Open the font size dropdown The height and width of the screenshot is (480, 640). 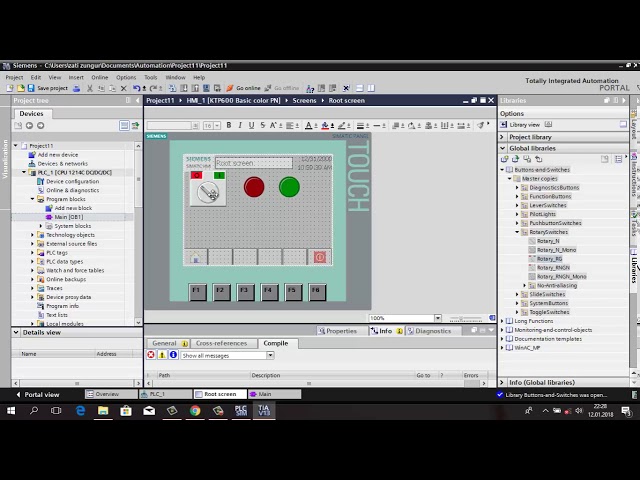point(217,126)
